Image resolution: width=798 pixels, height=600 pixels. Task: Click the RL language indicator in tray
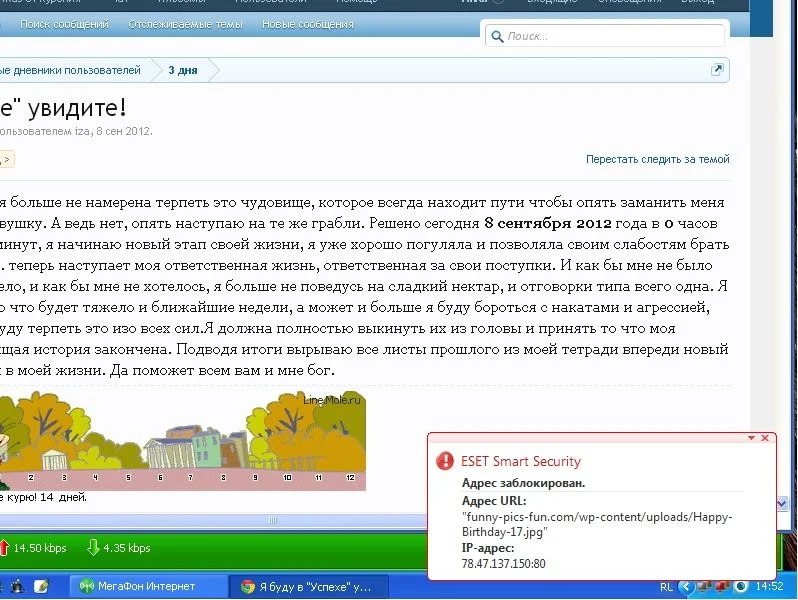coord(666,587)
